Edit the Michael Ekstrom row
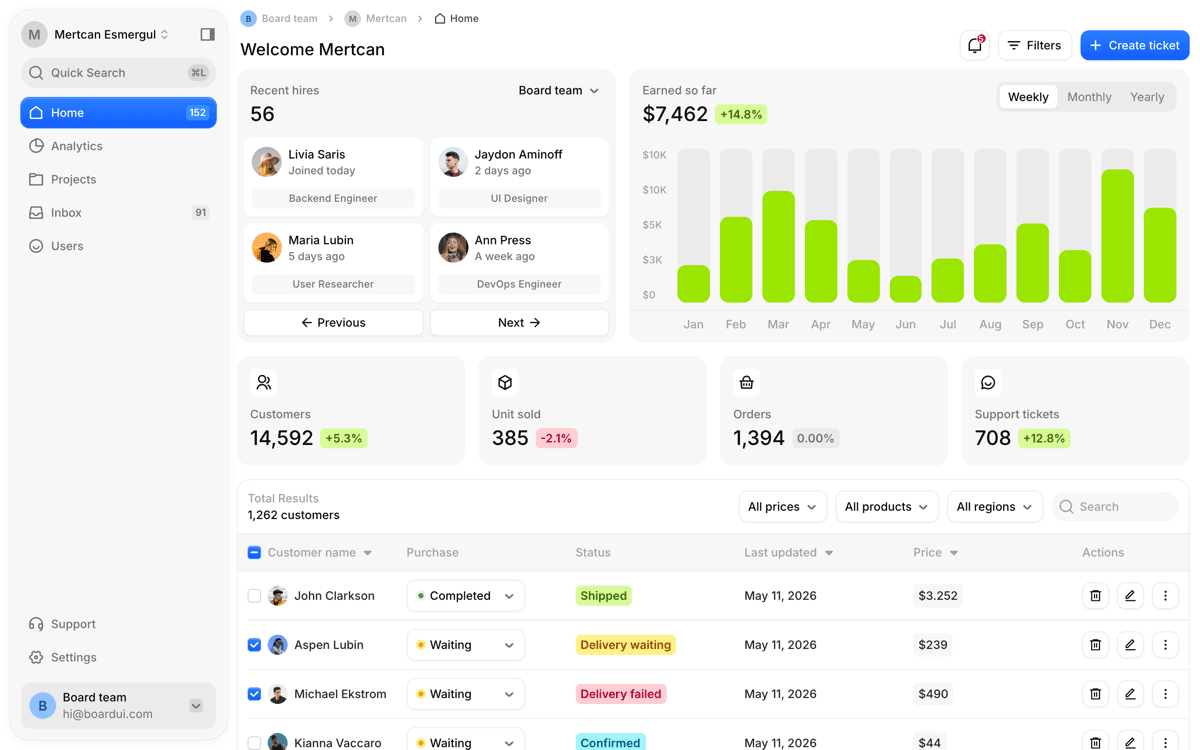This screenshot has height=750, width=1200. [x=1130, y=694]
